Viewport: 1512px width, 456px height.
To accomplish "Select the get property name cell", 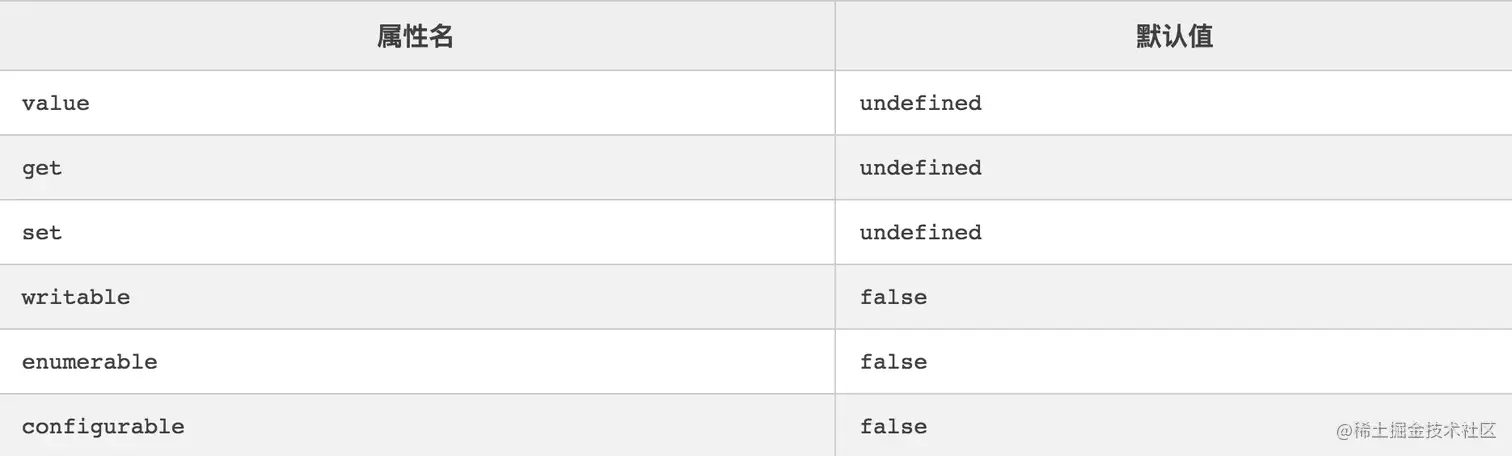I will point(42,168).
